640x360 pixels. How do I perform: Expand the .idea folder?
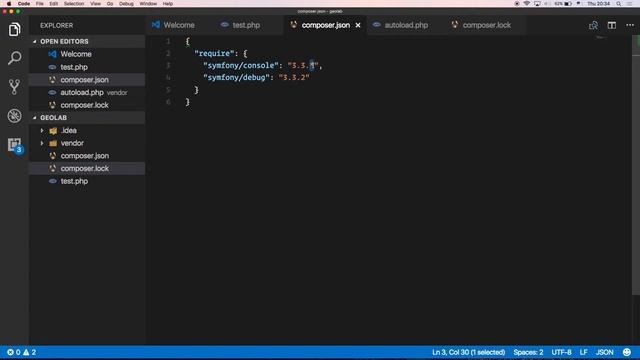coord(87,131)
